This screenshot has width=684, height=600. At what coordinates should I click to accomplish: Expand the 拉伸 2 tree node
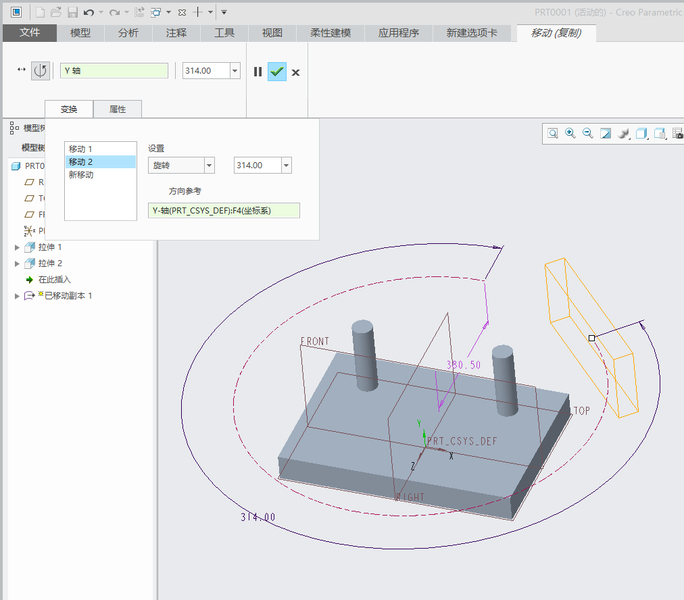[x=17, y=264]
